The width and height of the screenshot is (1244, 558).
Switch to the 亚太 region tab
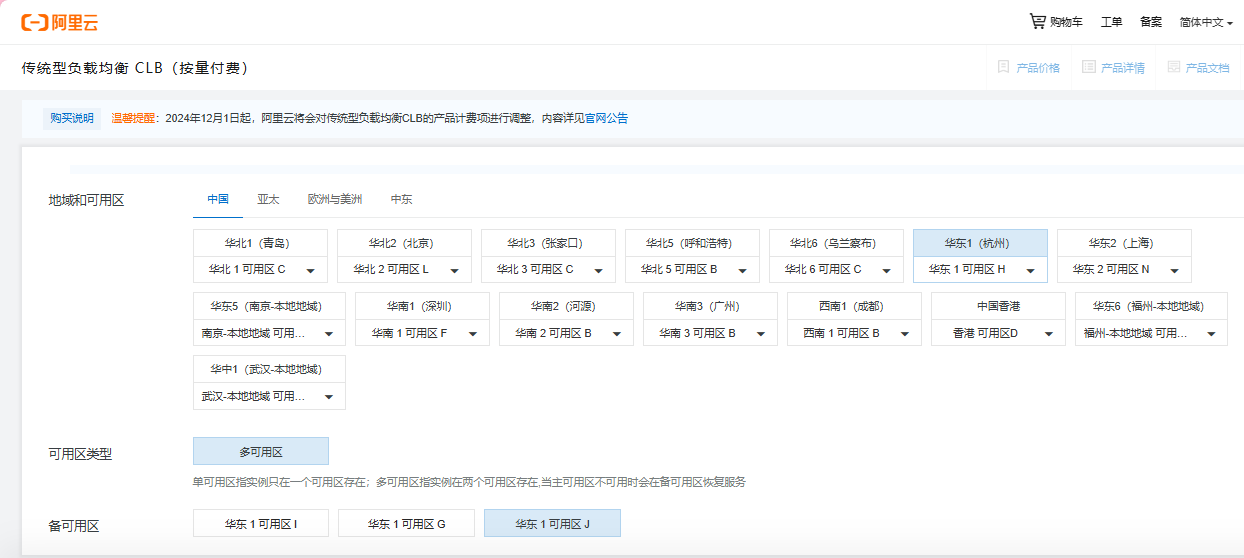(268, 199)
